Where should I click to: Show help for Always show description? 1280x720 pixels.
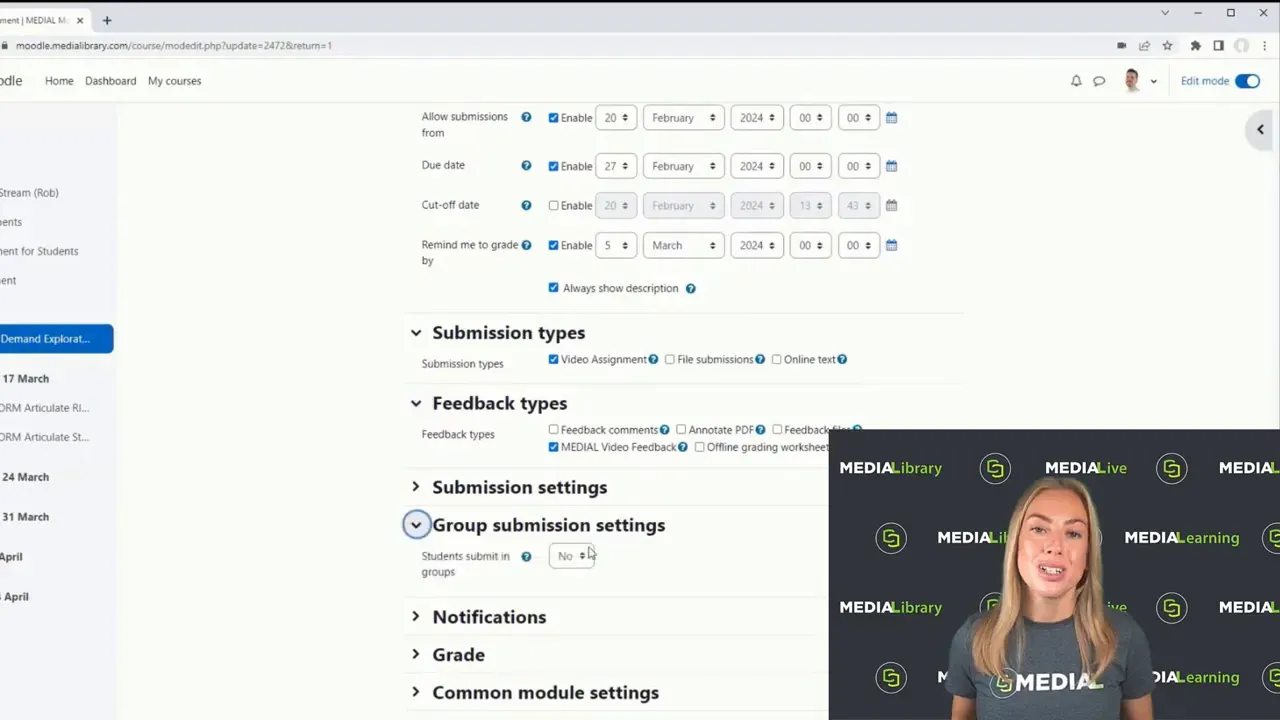point(690,289)
